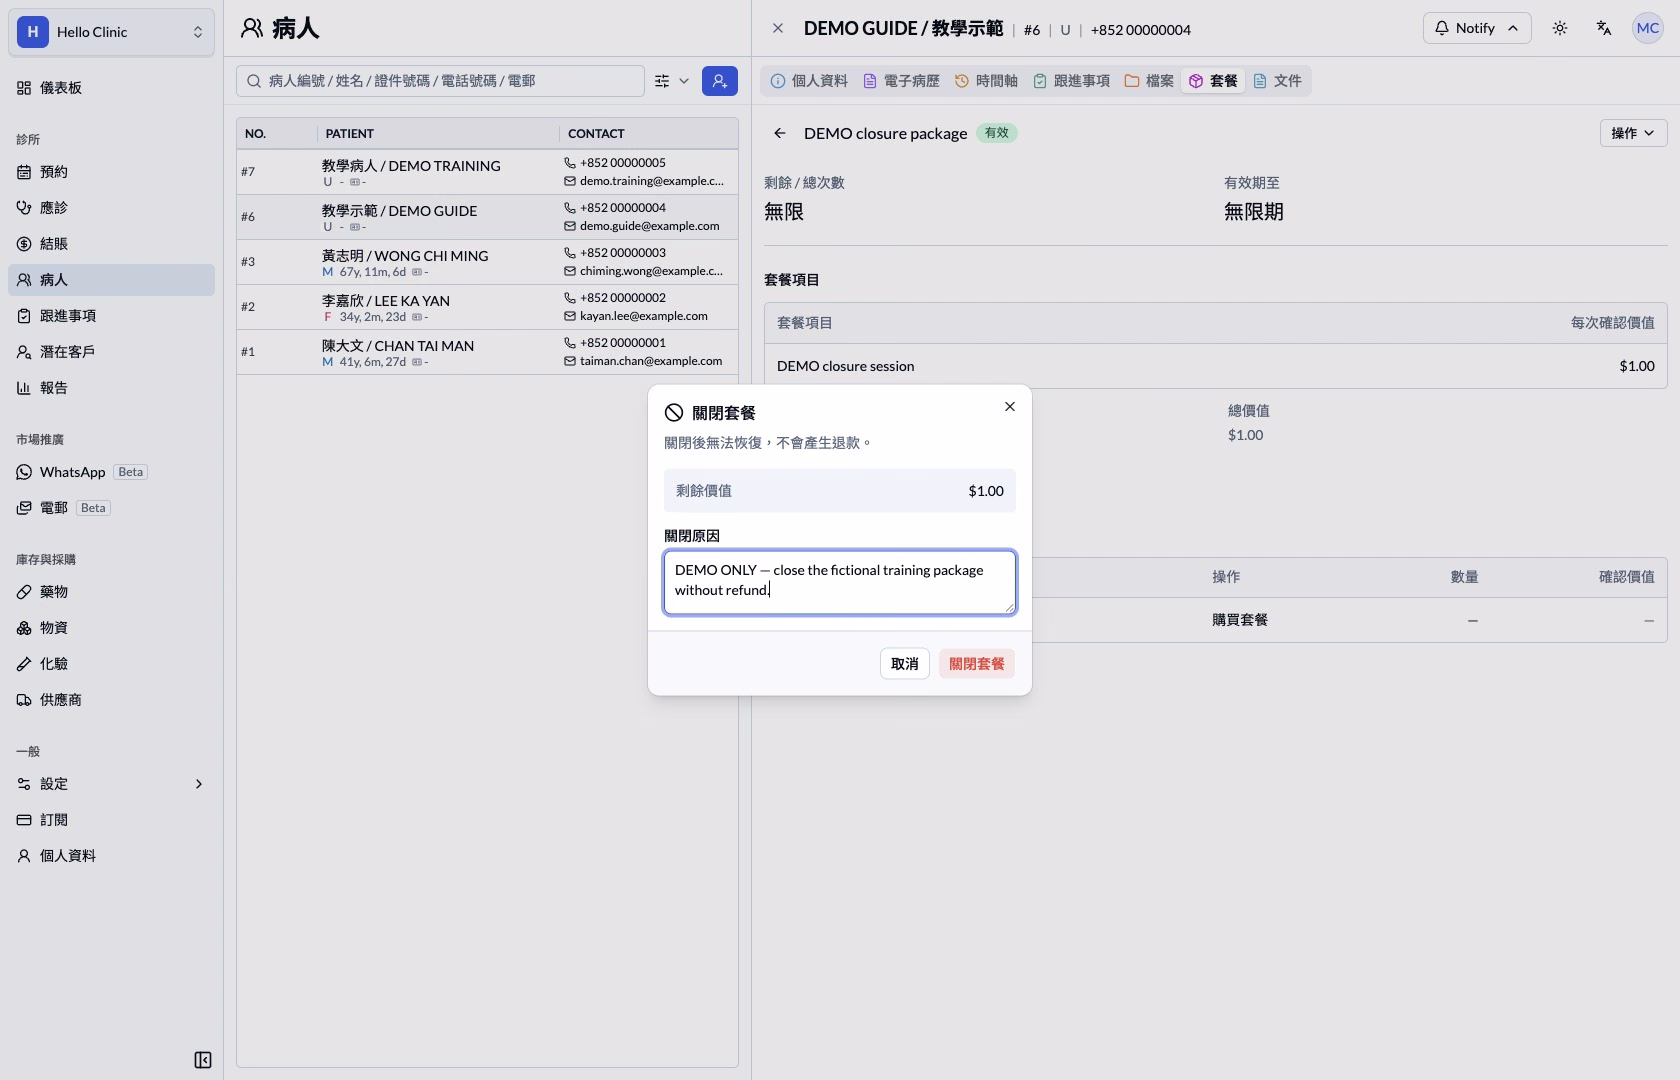The image size is (1680, 1080).
Task: Go back using the arrow beside DEMO closure package
Action: click(780, 133)
